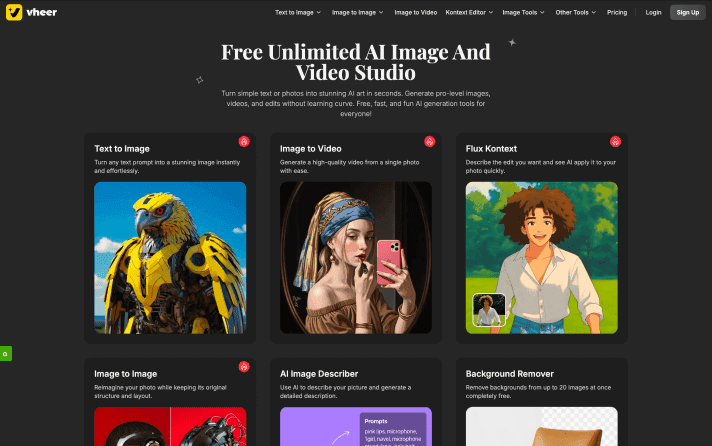Screen dimensions: 712x446
Task: Expand the Image Tools dropdown chevron
Action: pyautogui.click(x=542, y=13)
